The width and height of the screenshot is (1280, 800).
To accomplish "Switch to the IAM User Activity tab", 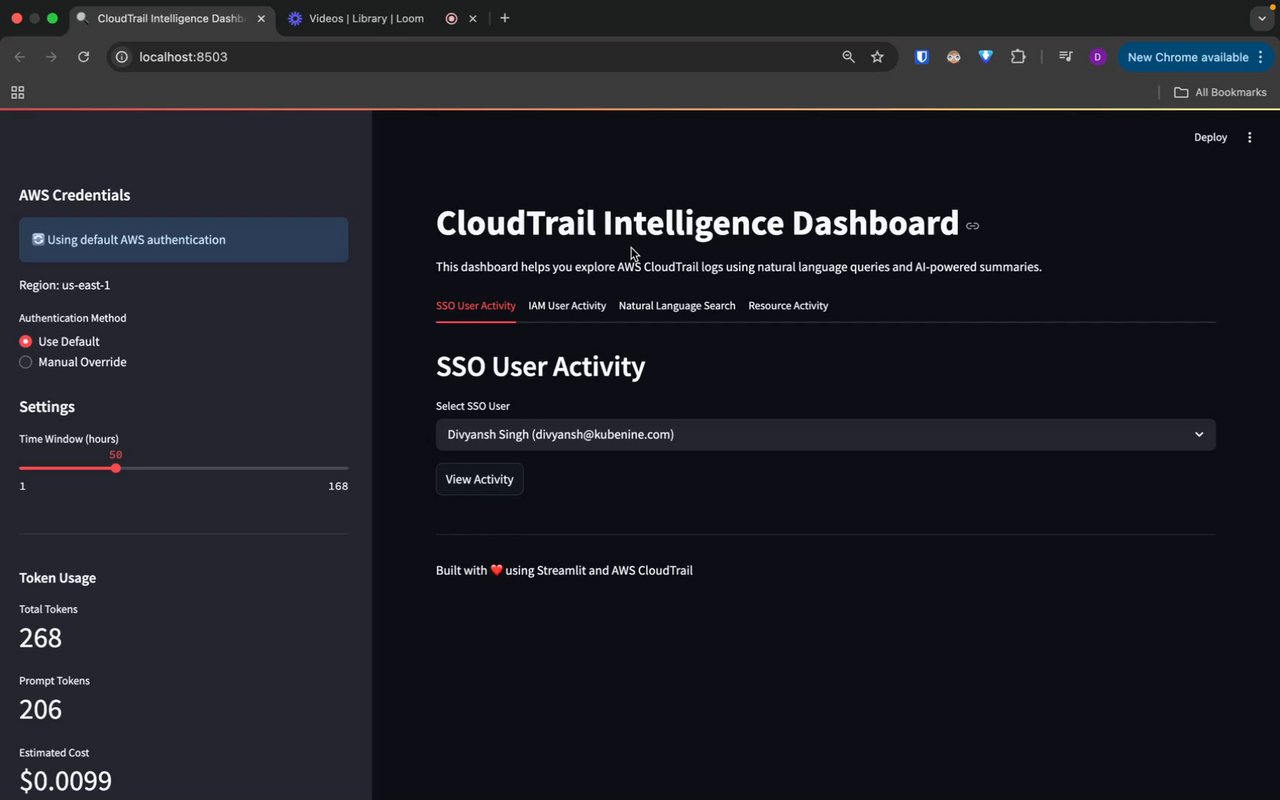I will (567, 306).
